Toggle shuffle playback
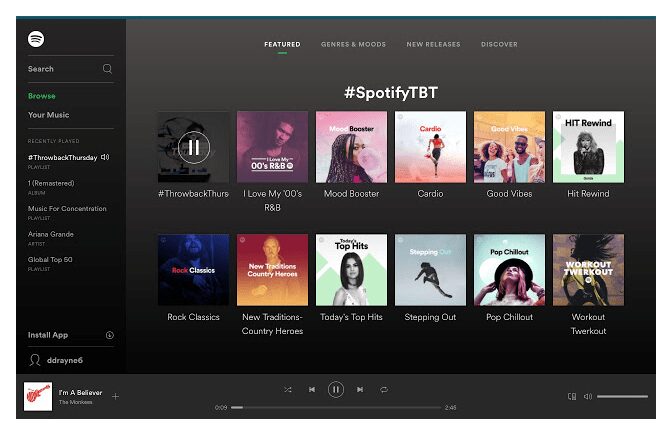Viewport: 670px width, 432px height. pyautogui.click(x=288, y=390)
